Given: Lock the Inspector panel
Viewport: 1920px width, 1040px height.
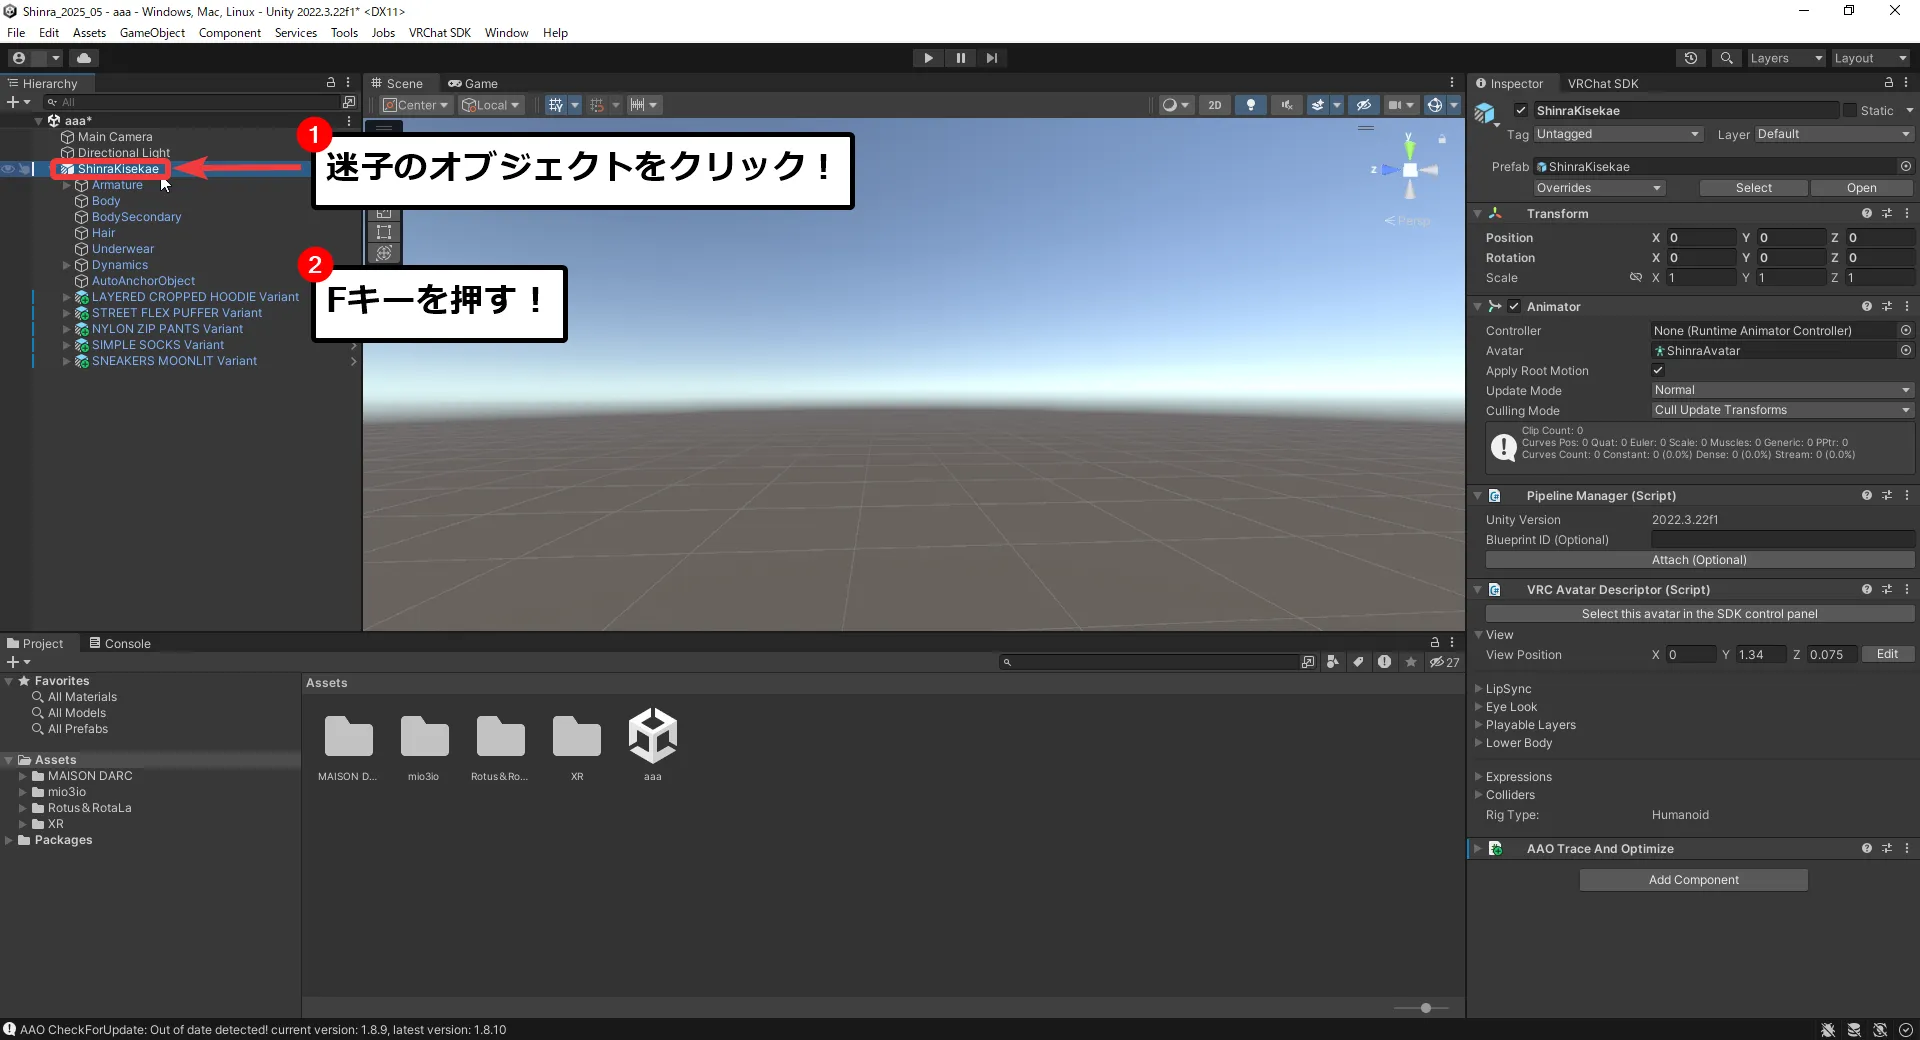Looking at the screenshot, I should [1889, 83].
